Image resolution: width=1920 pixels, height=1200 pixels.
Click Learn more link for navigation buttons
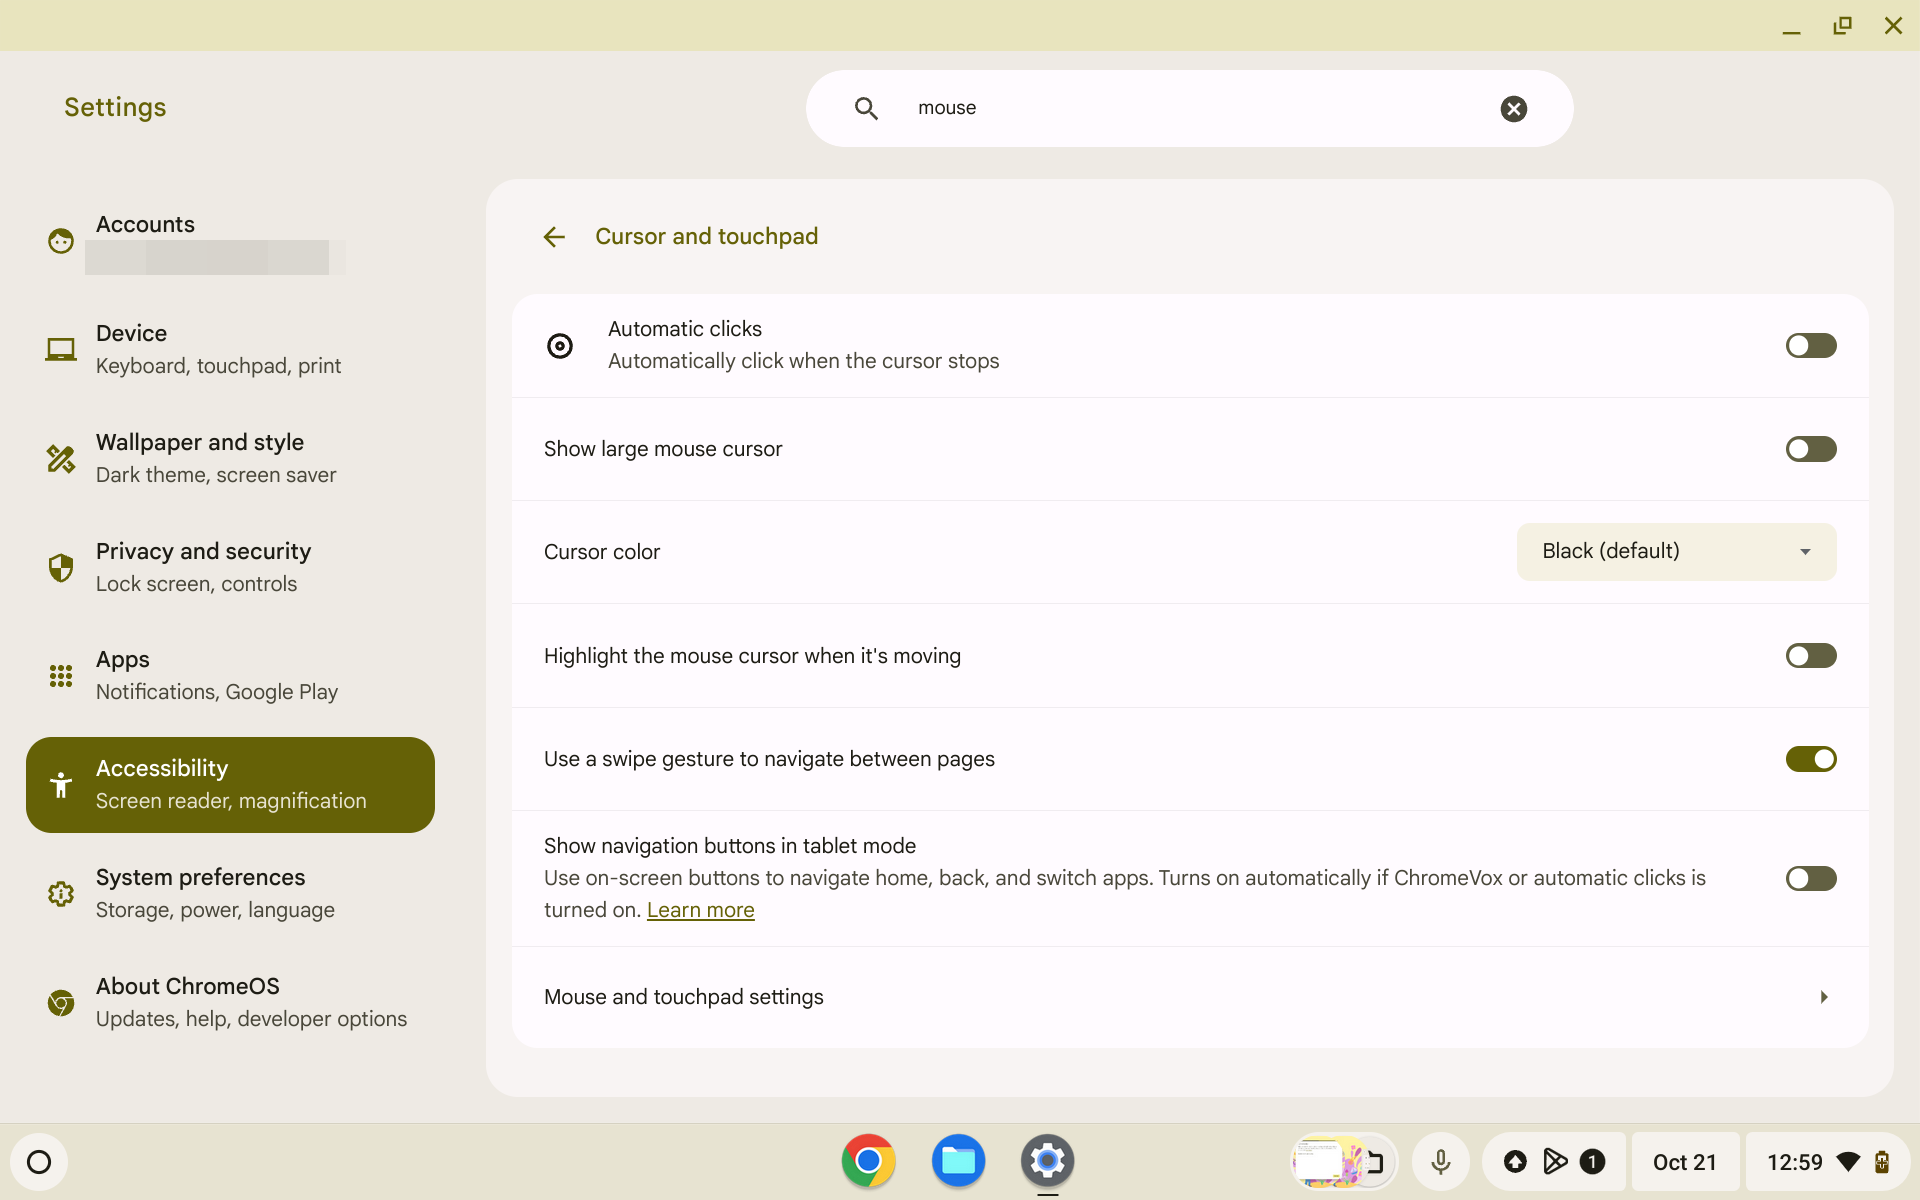pos(699,908)
